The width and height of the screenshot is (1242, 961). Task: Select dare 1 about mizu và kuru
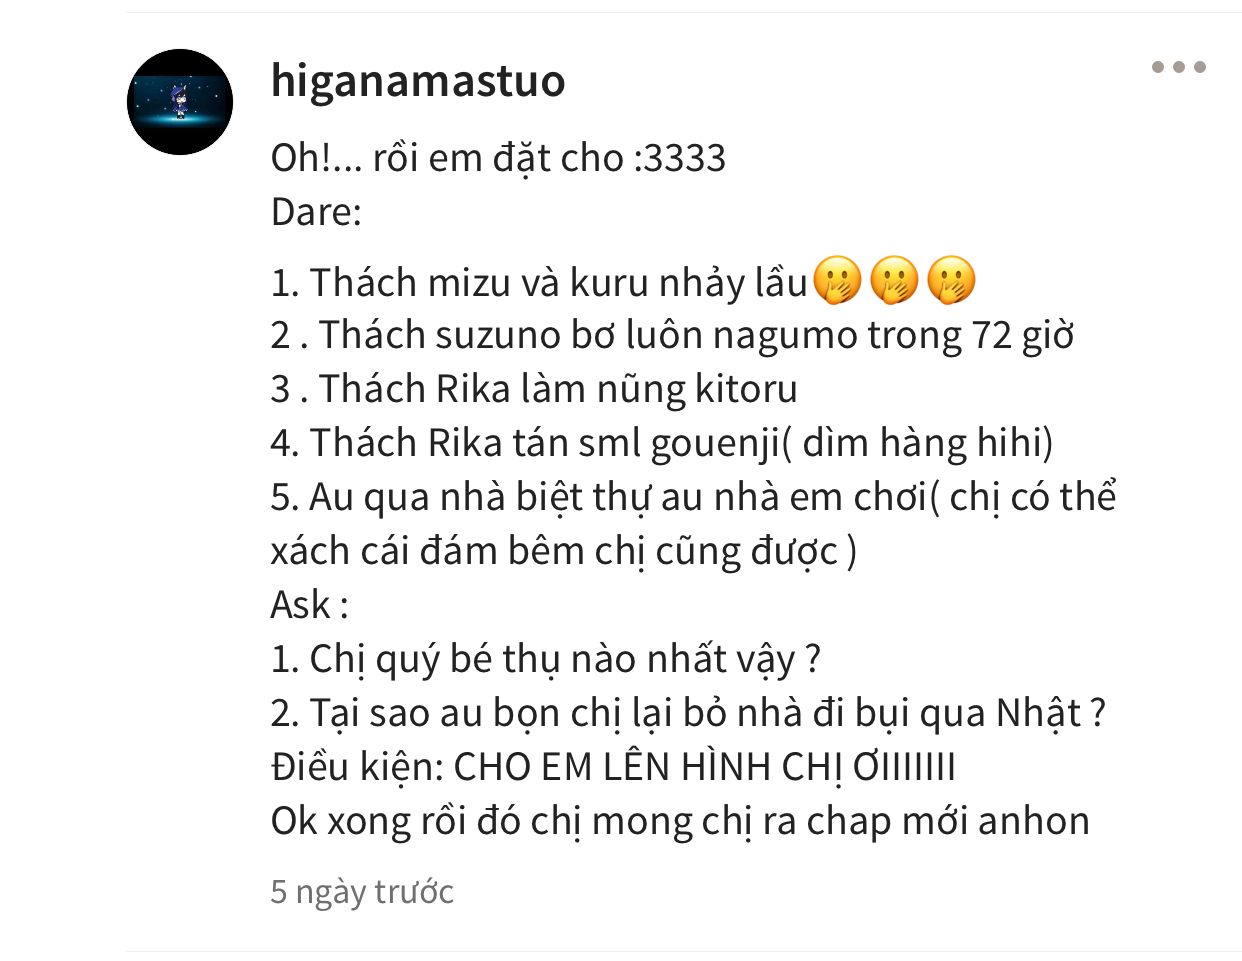click(x=538, y=283)
